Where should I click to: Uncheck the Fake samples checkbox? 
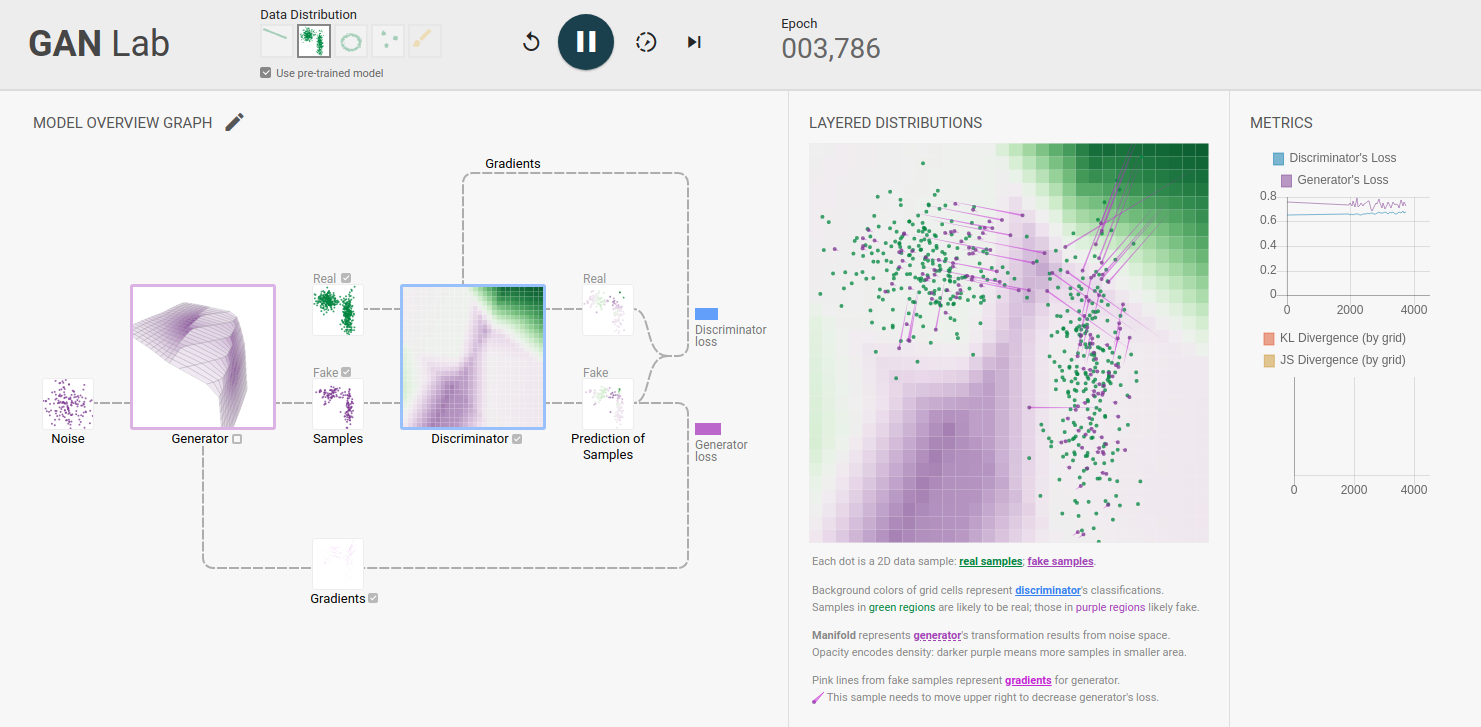coord(346,373)
